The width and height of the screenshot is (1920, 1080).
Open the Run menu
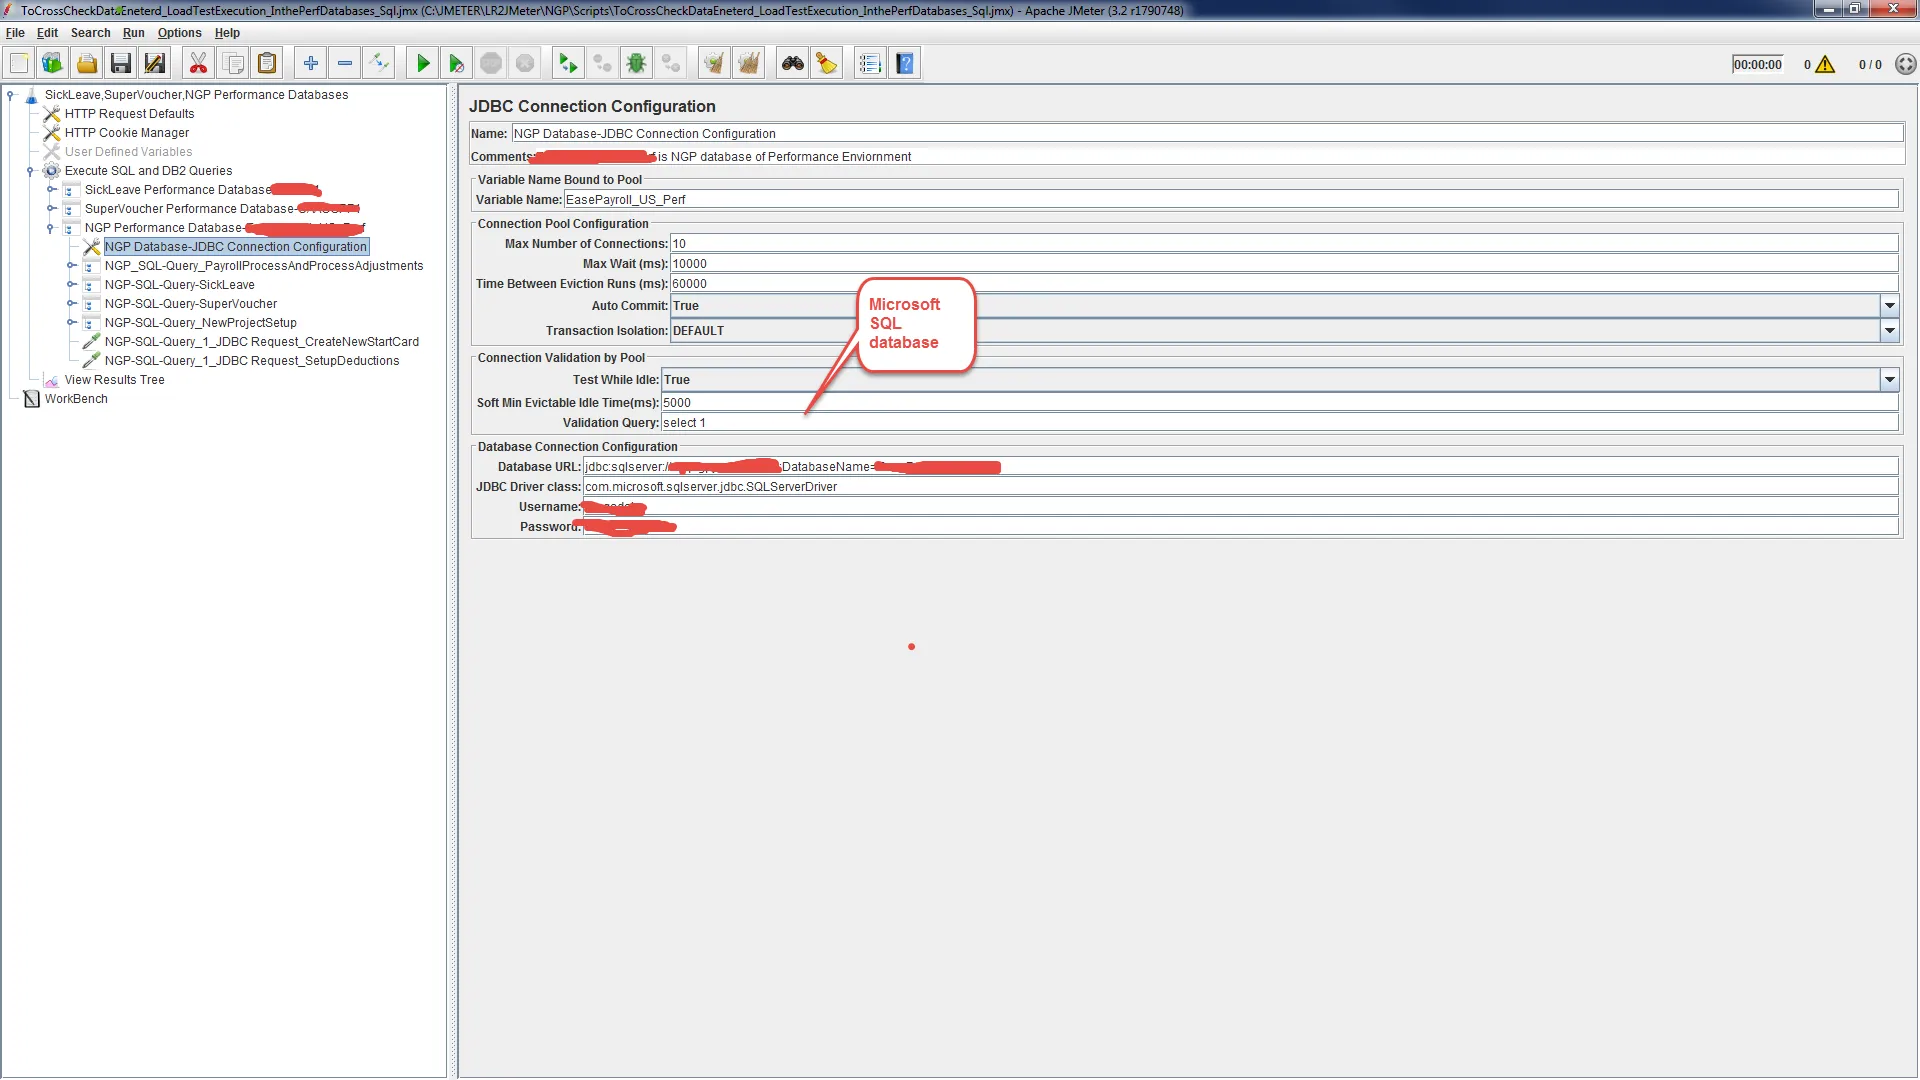pos(133,33)
